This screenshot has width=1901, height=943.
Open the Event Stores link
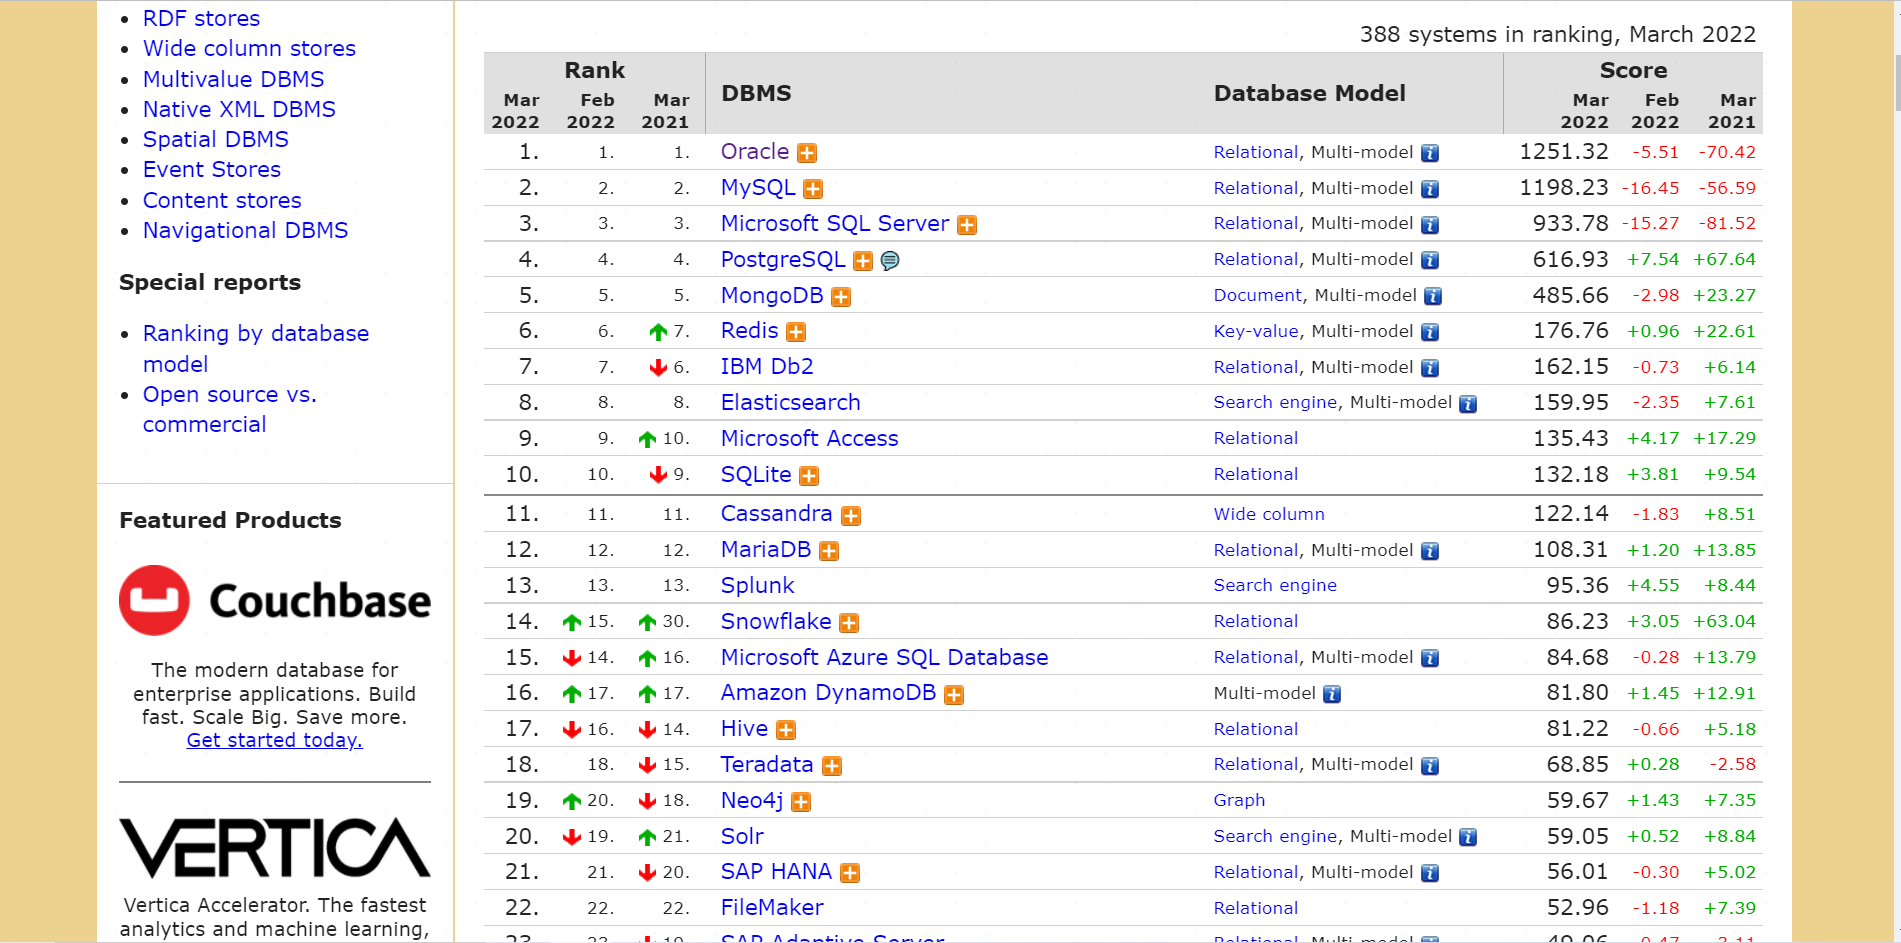(211, 169)
